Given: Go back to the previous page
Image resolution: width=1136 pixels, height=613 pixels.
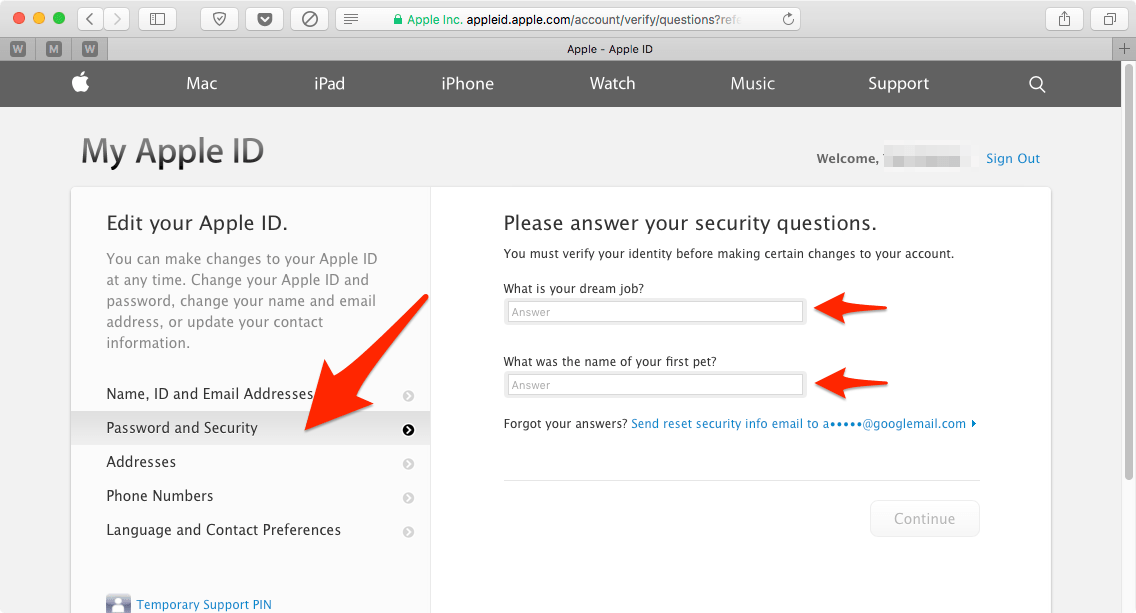Looking at the screenshot, I should tap(90, 20).
